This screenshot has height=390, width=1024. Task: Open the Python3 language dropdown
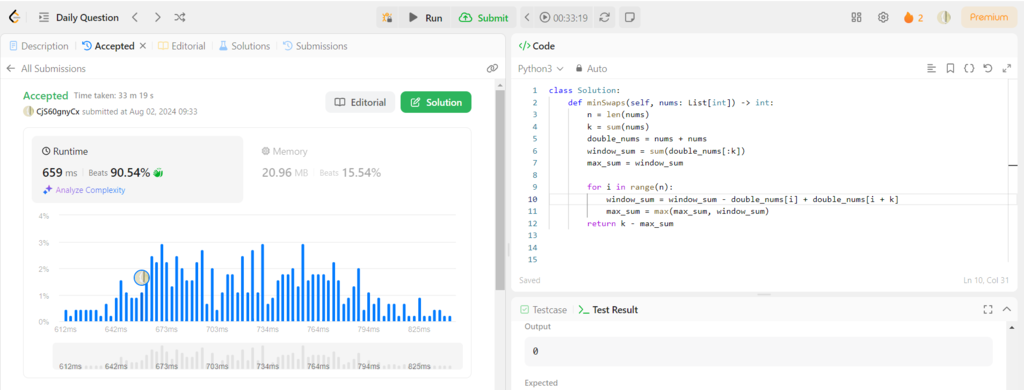541,69
